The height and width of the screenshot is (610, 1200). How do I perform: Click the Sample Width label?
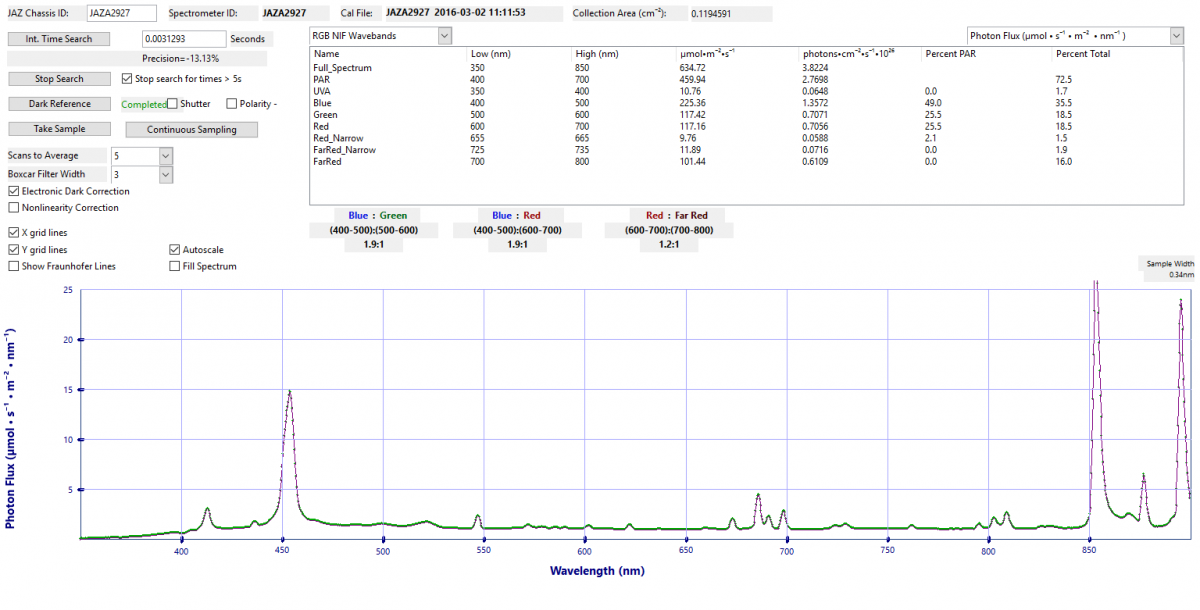(x=1170, y=264)
